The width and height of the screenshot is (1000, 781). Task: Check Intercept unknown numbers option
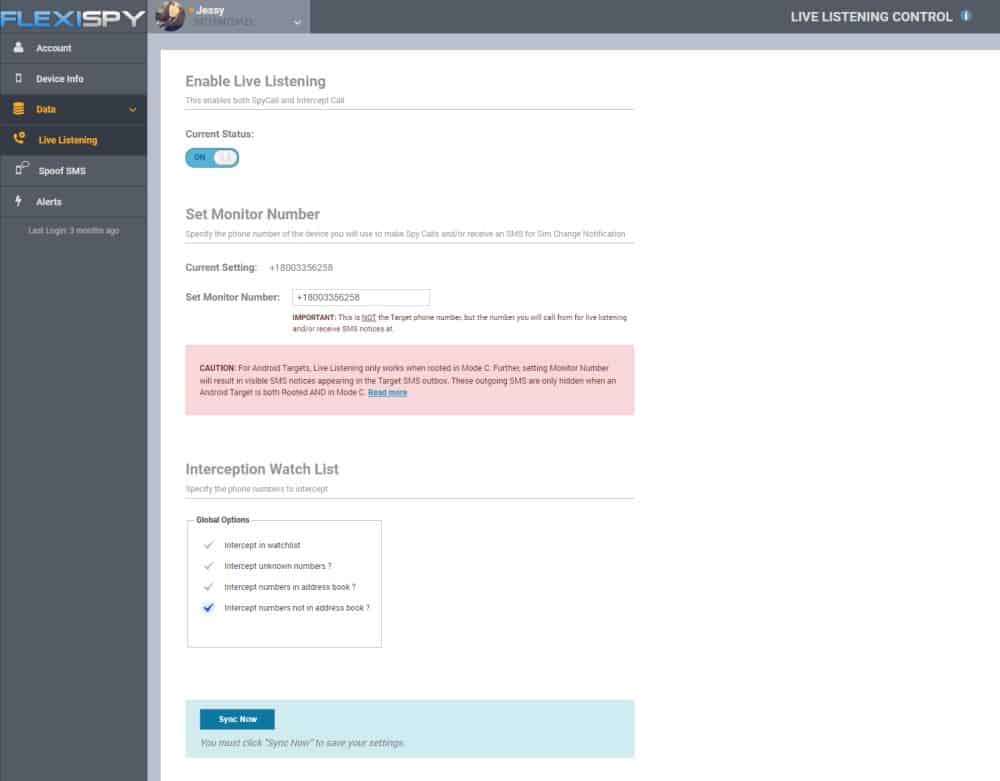click(x=209, y=566)
